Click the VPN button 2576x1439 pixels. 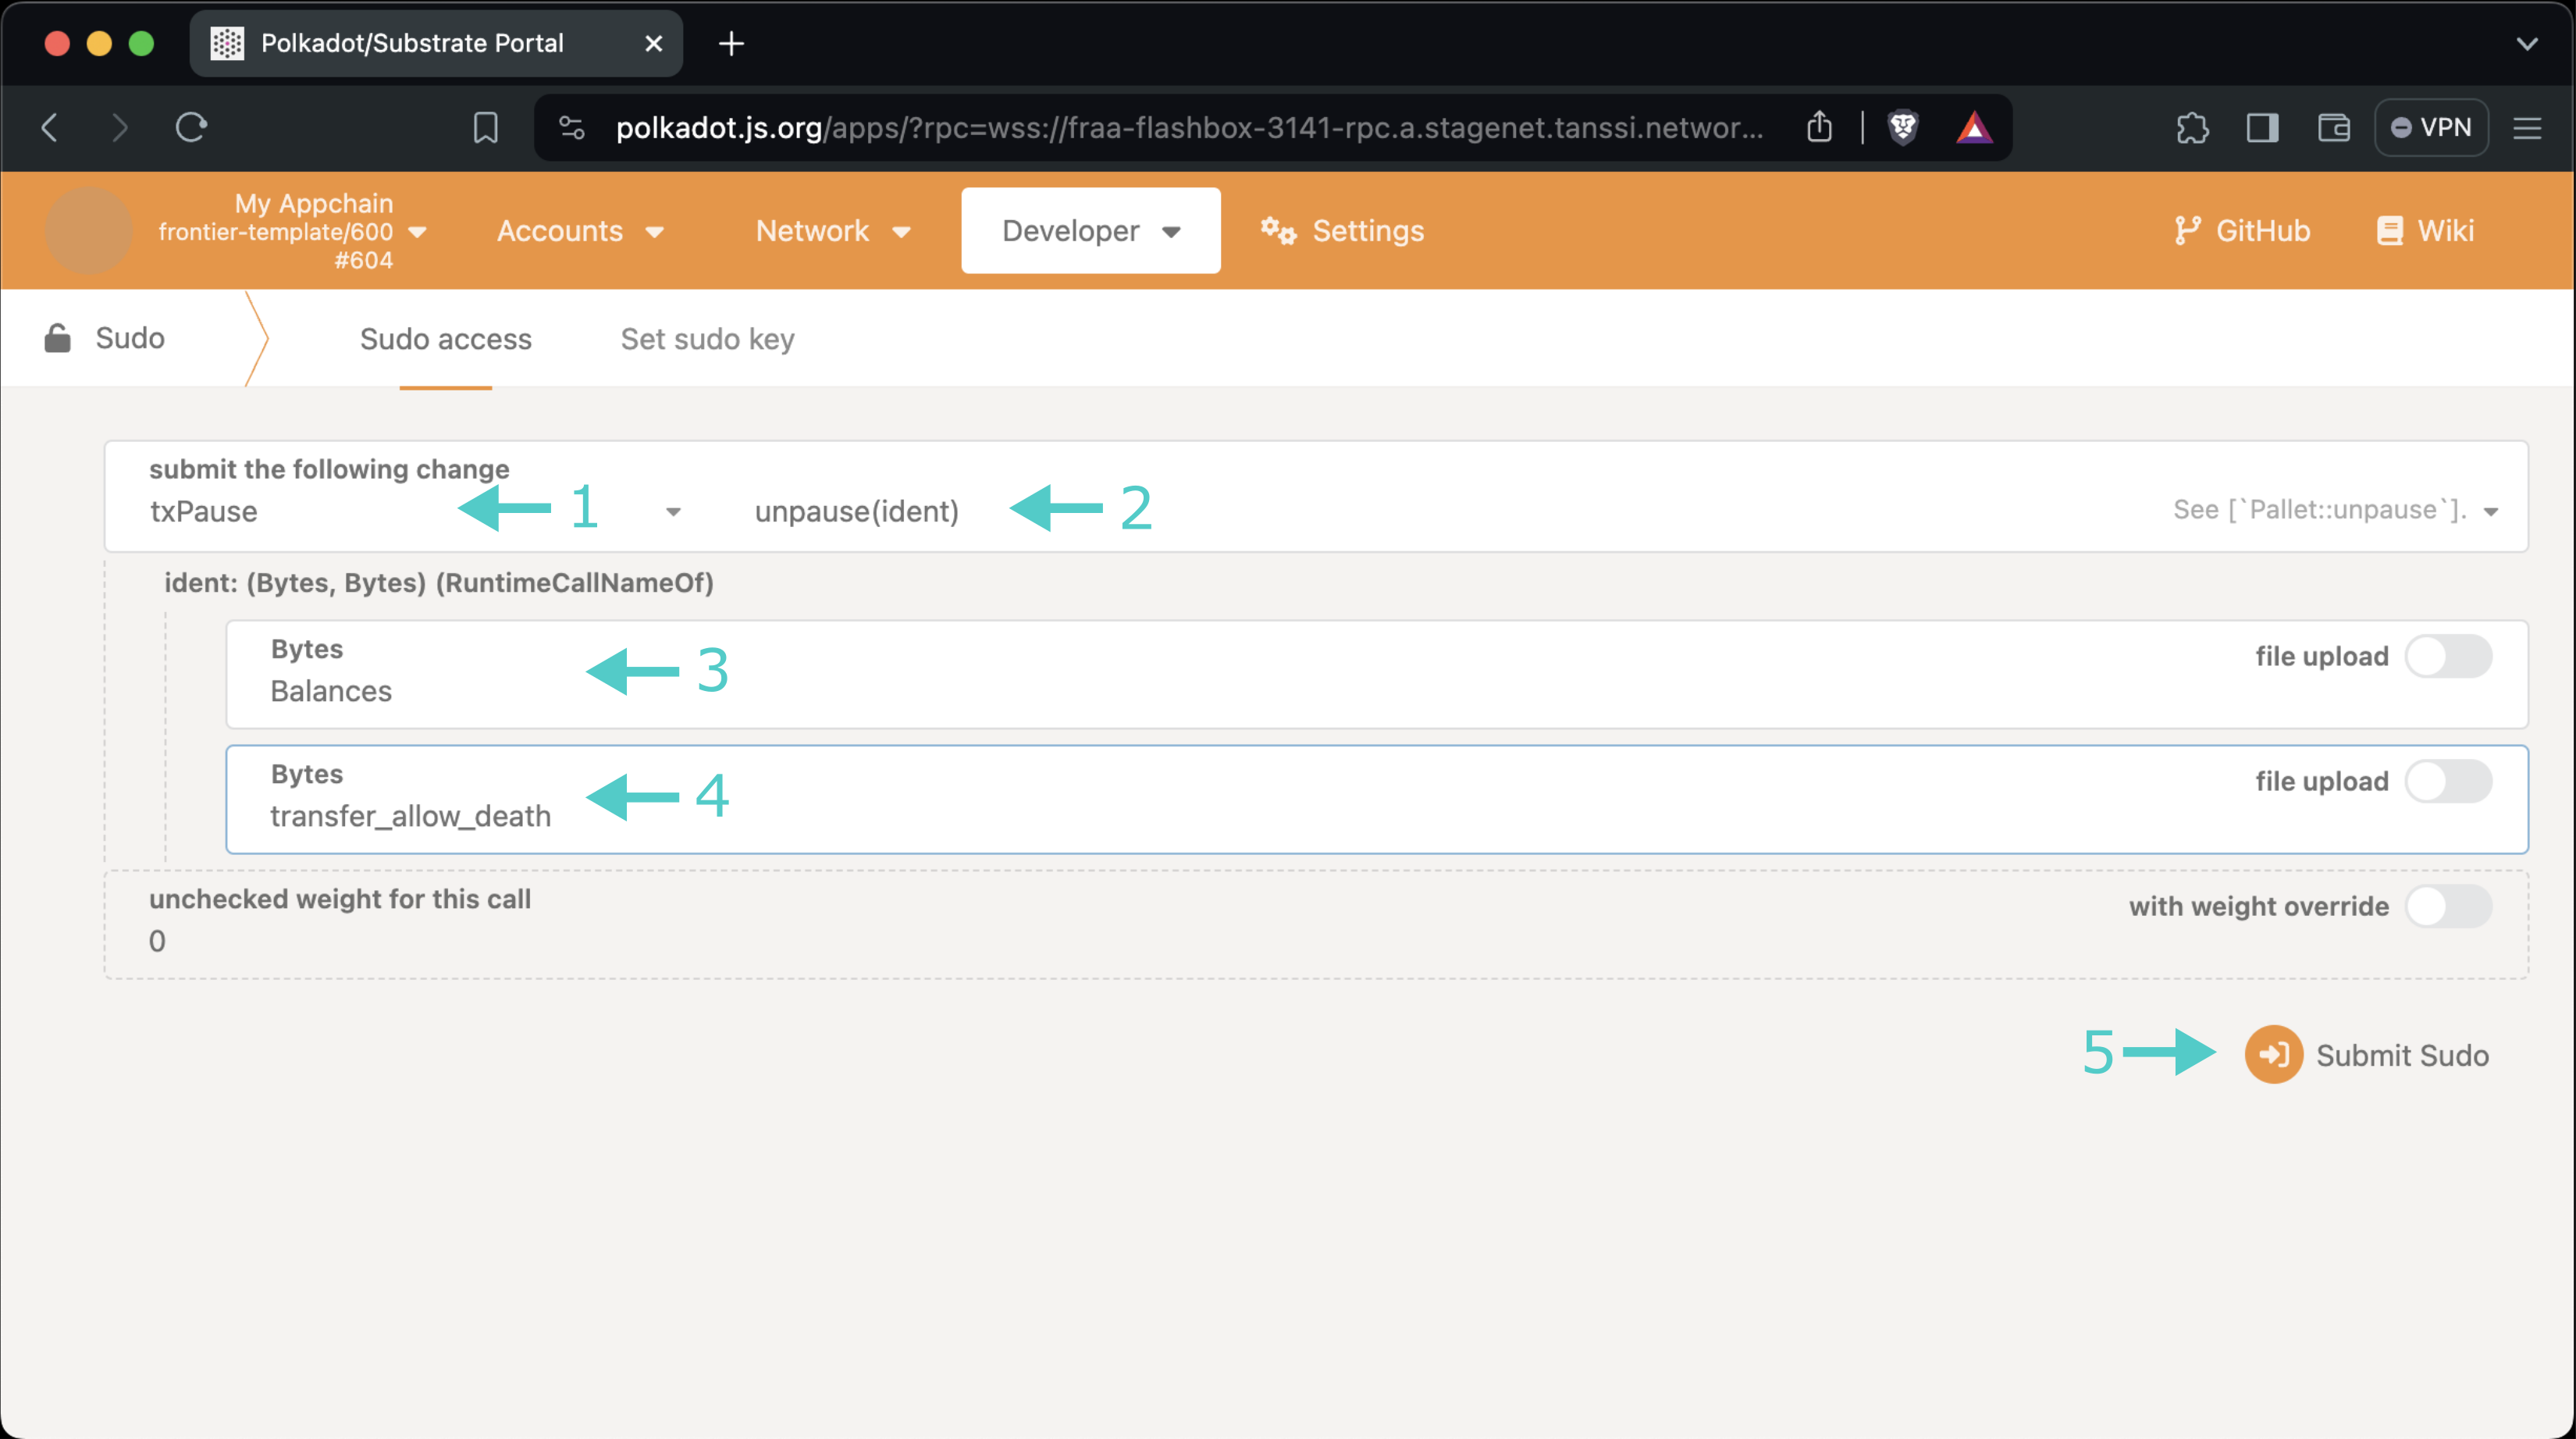click(x=2431, y=127)
